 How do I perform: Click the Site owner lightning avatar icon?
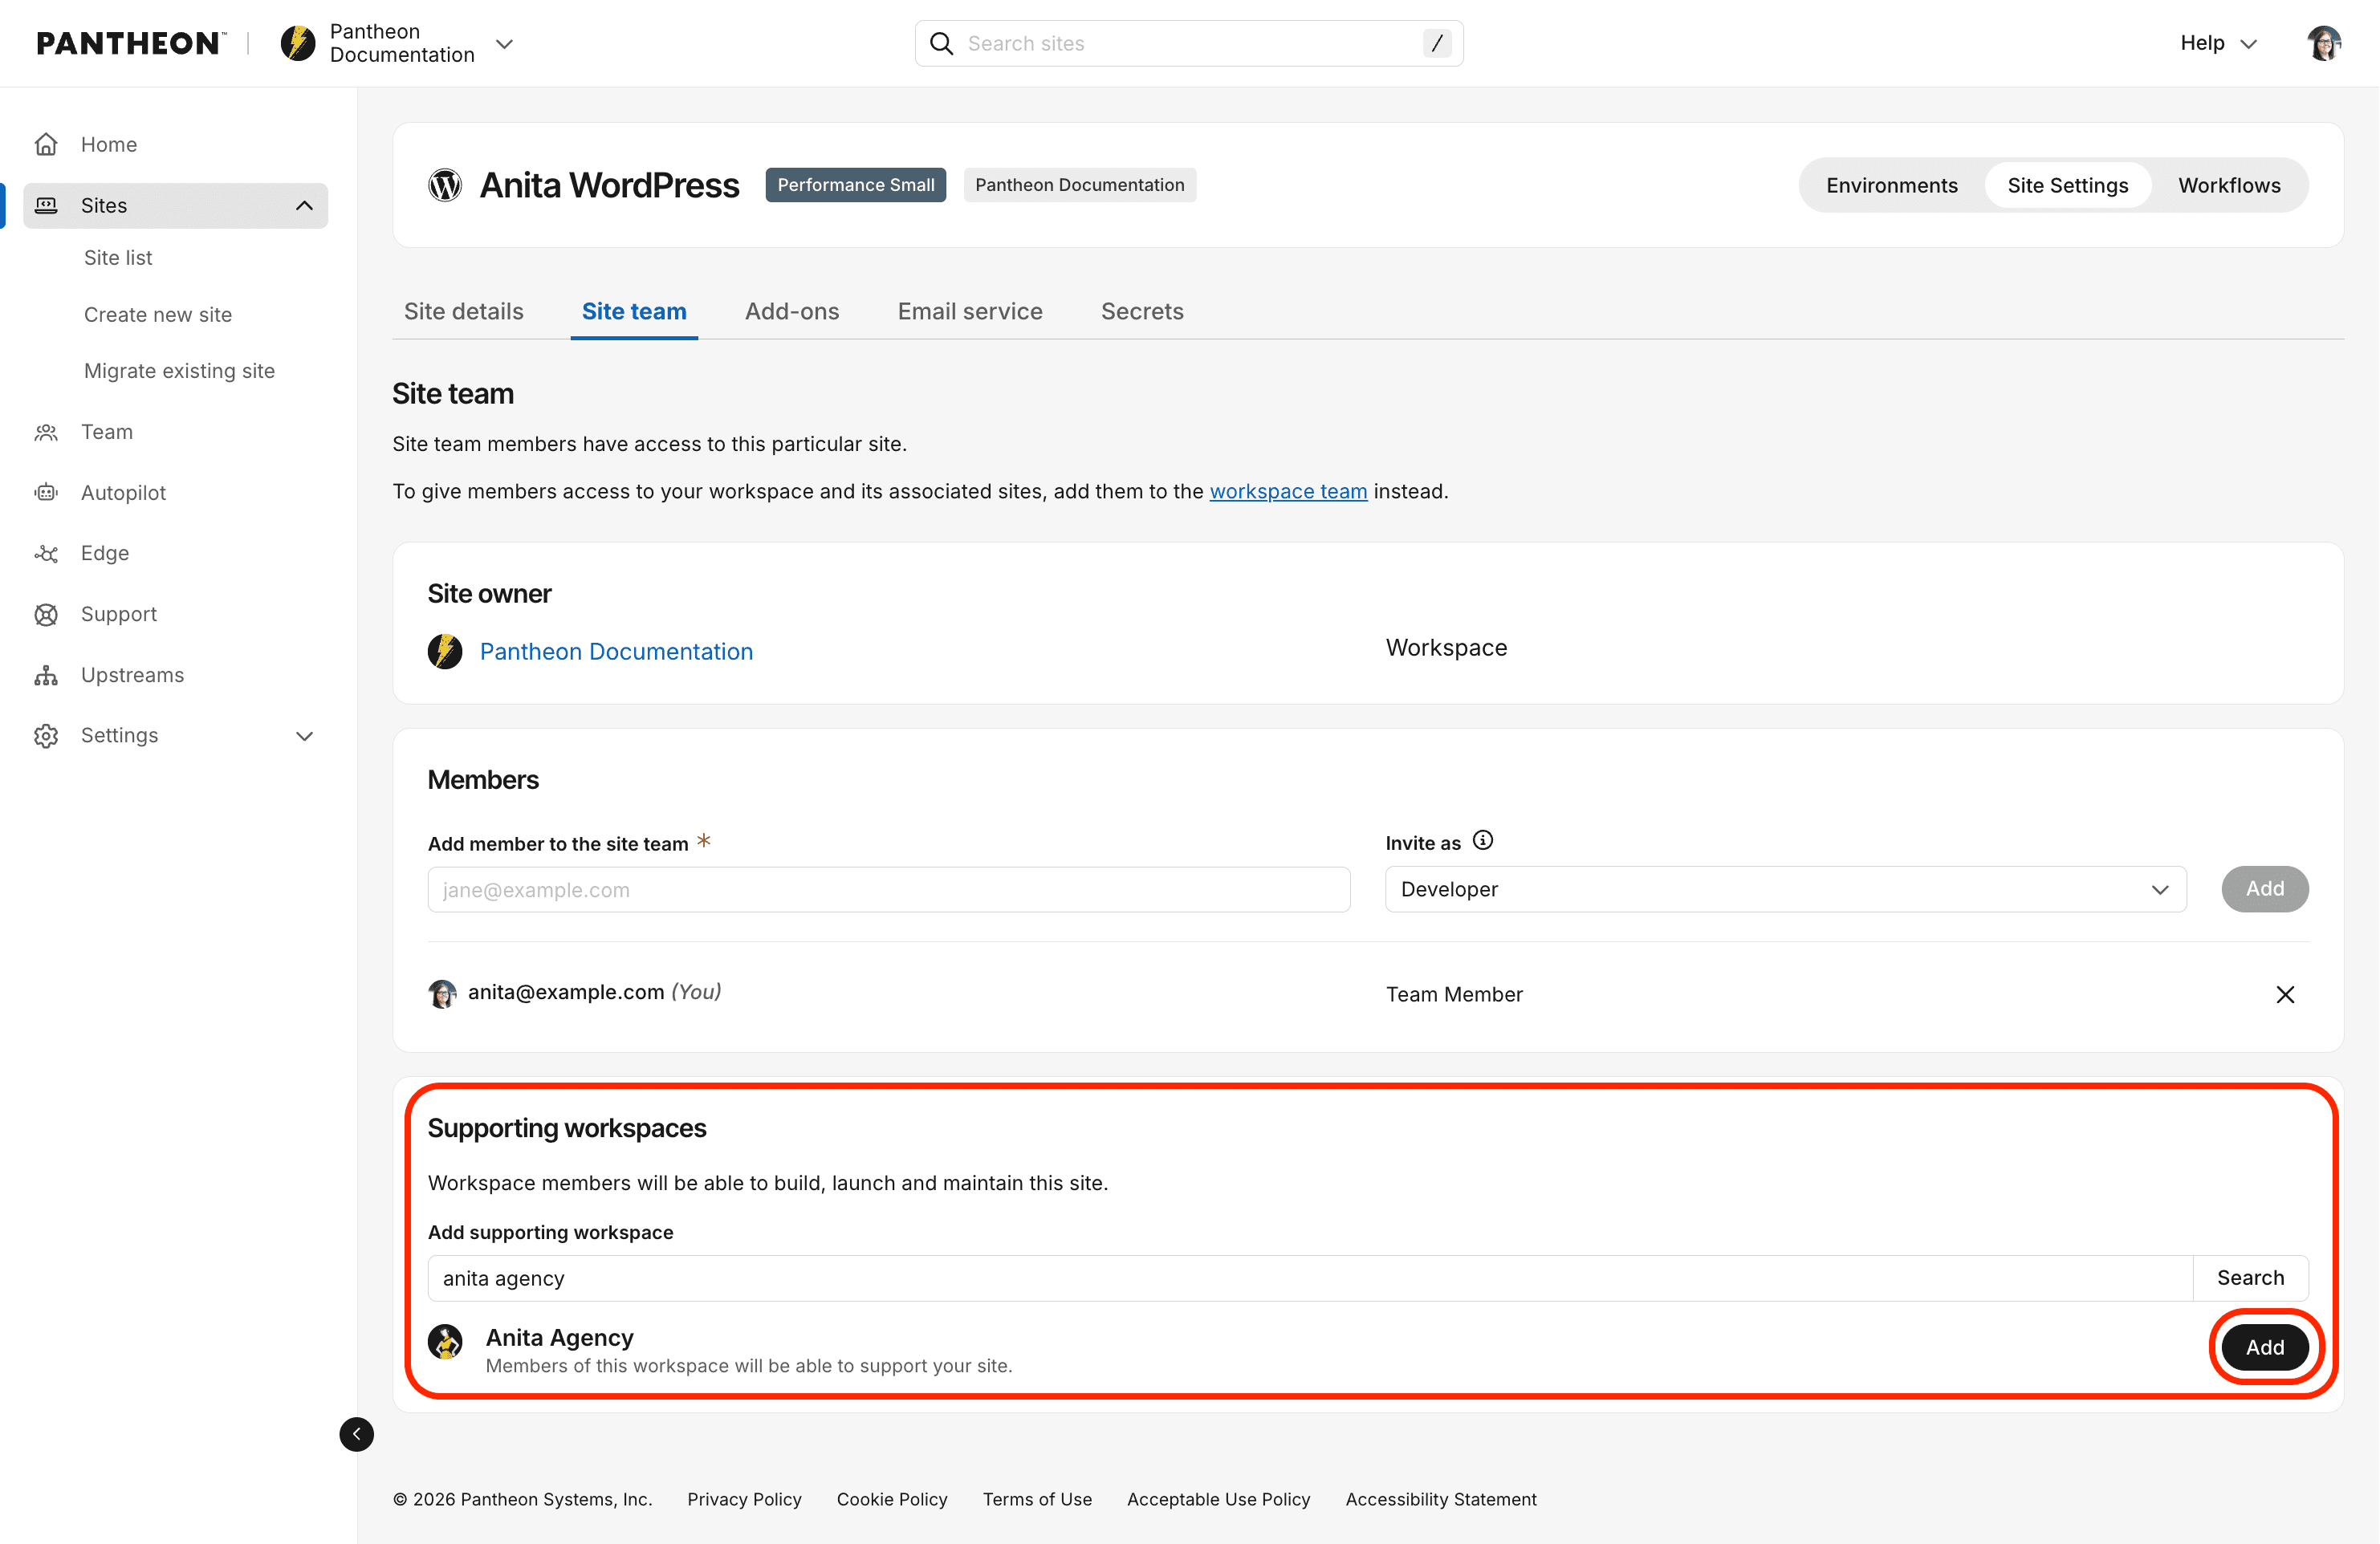click(x=445, y=651)
